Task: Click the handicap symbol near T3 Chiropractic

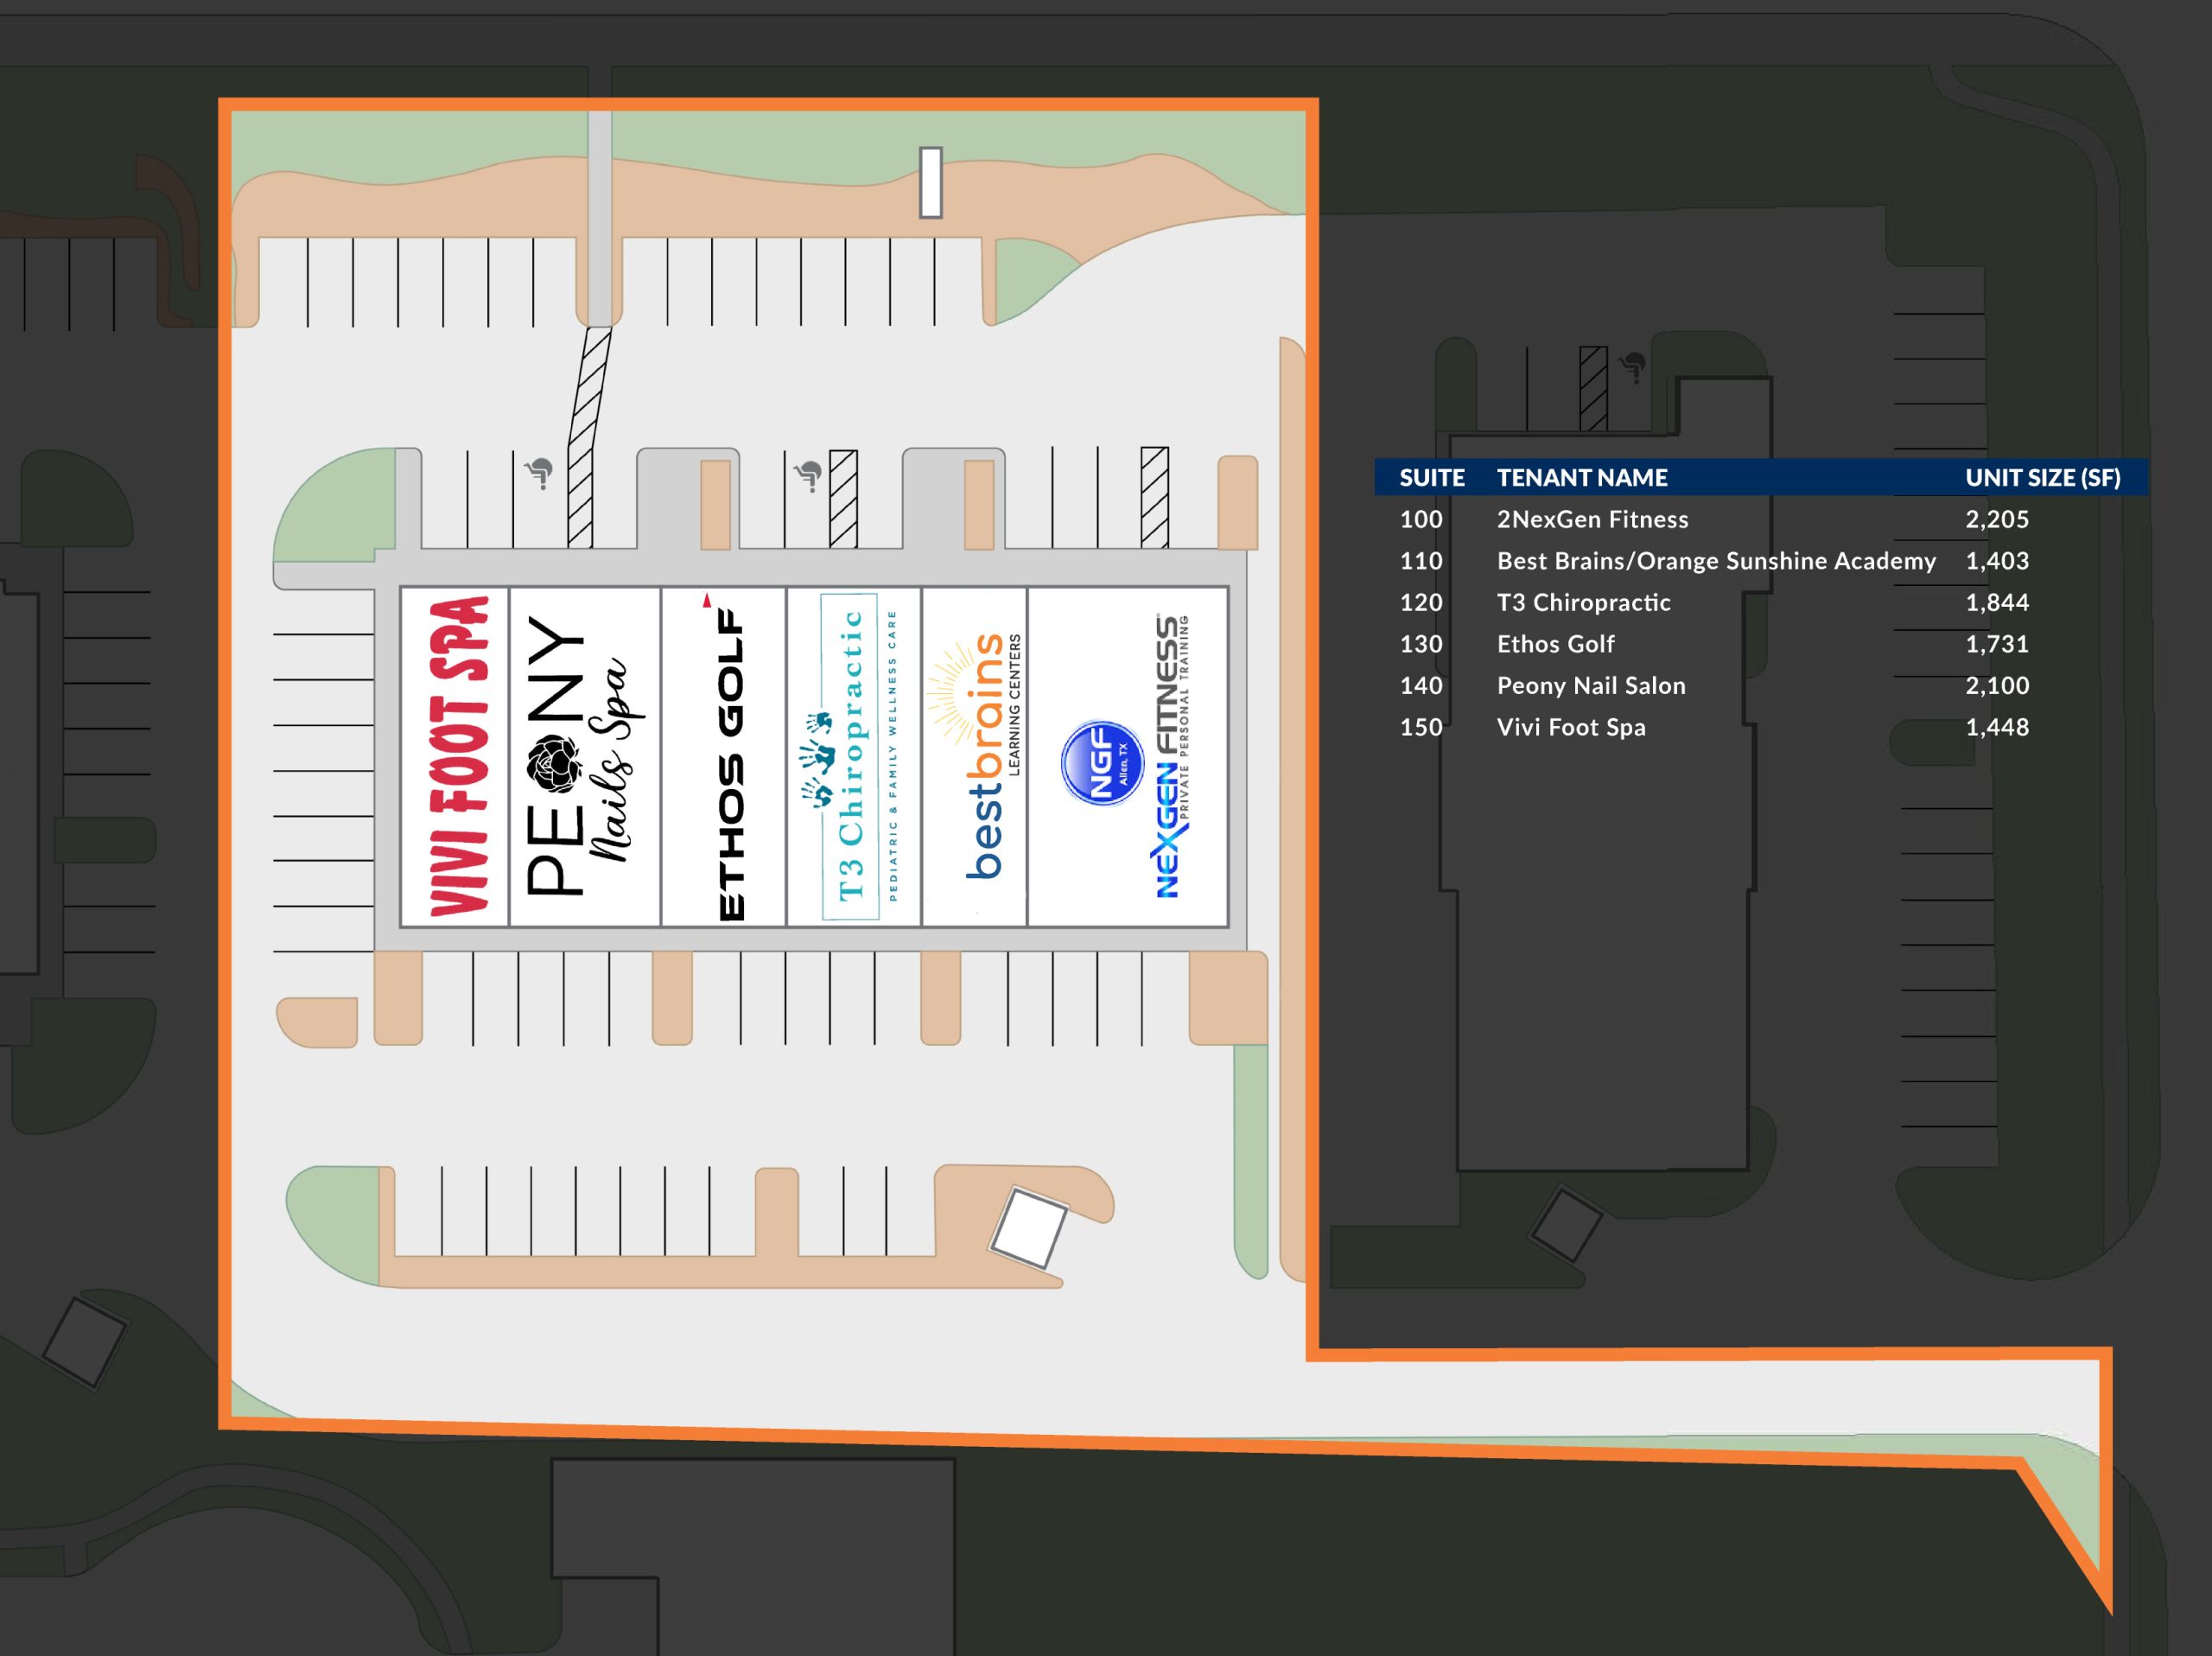Action: [808, 475]
